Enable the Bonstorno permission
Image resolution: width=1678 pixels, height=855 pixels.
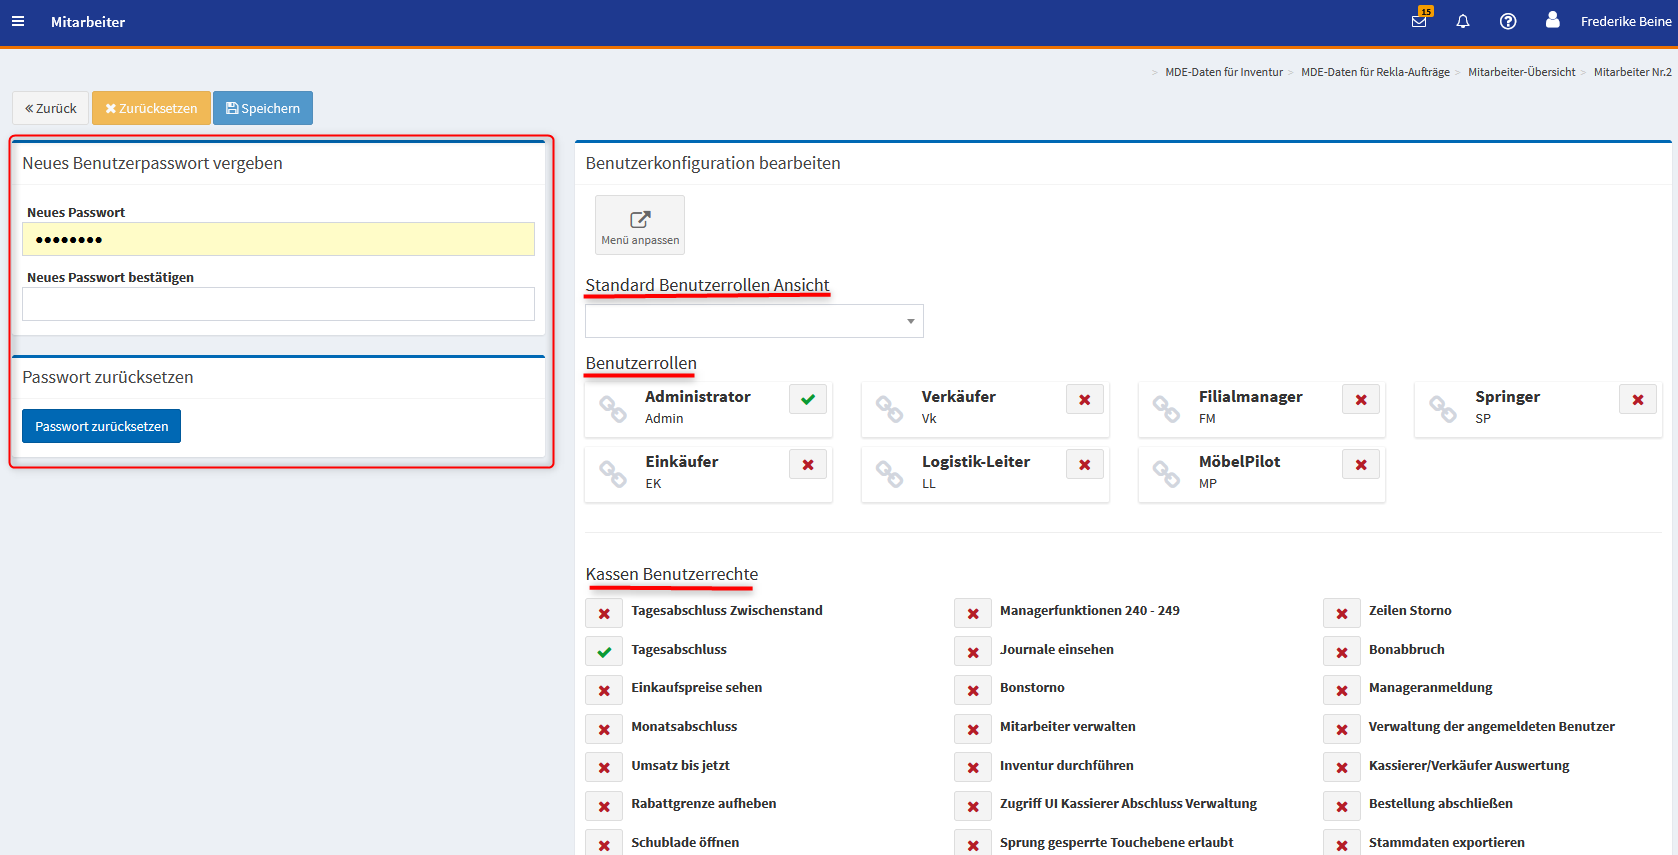(973, 691)
